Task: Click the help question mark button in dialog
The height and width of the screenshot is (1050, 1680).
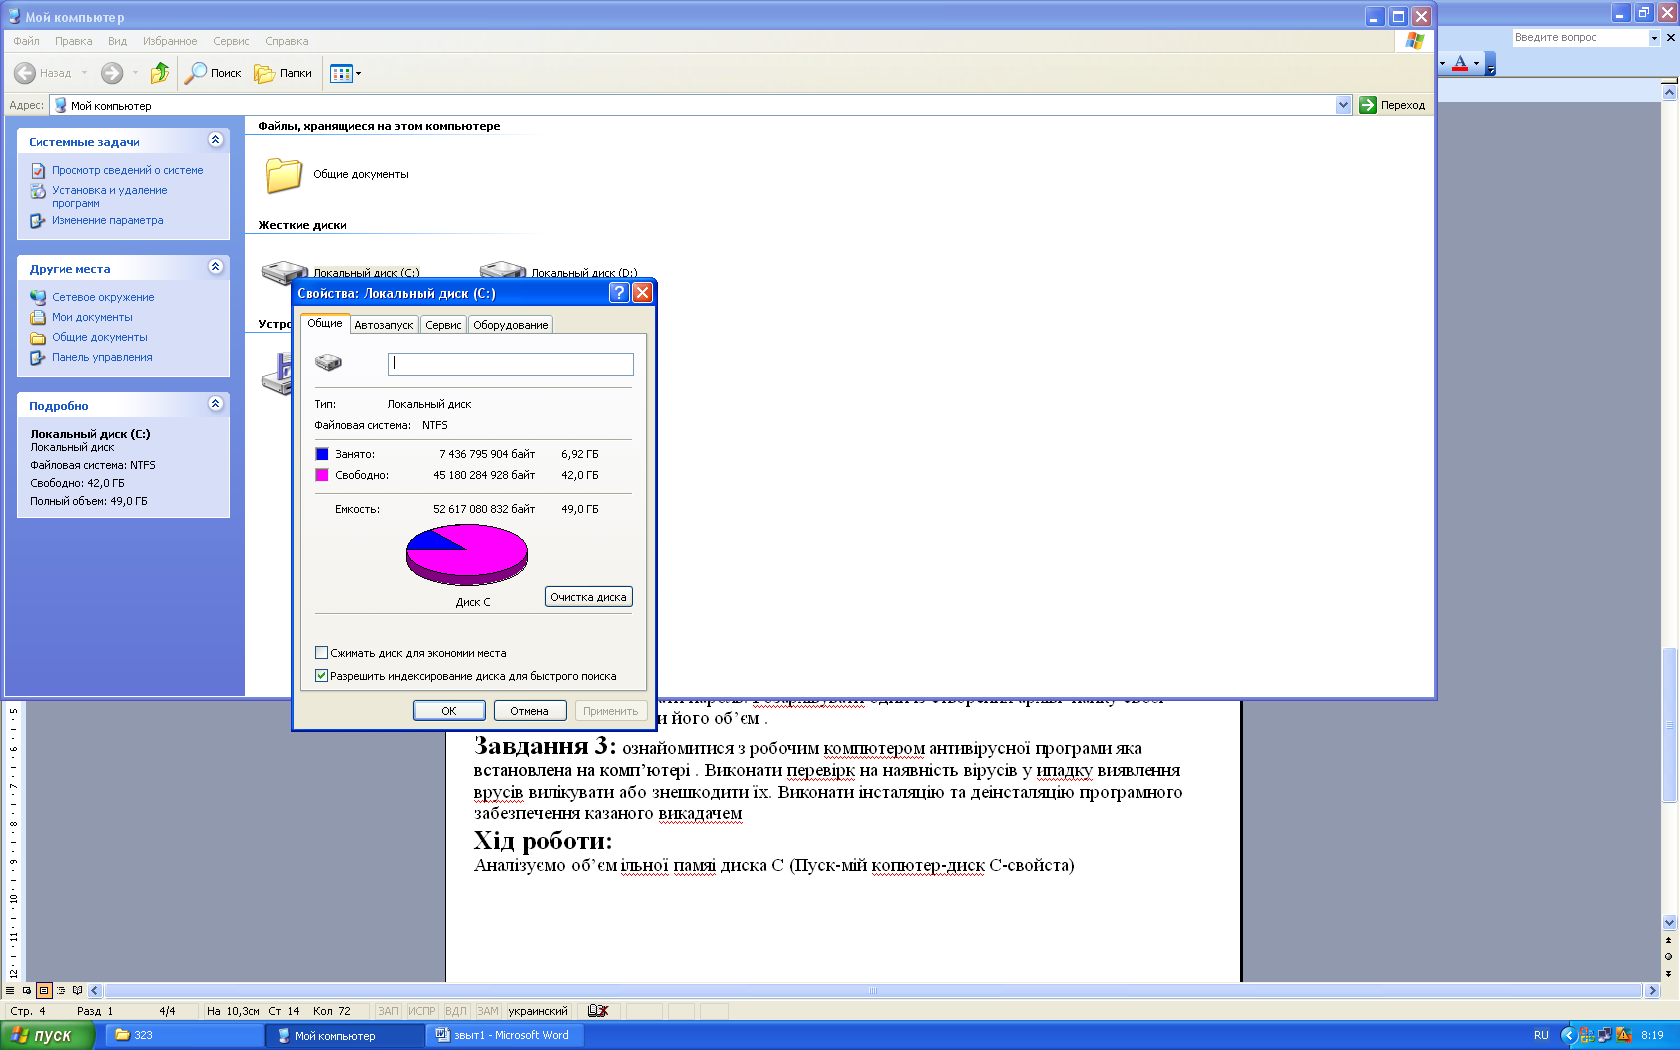Action: point(619,293)
